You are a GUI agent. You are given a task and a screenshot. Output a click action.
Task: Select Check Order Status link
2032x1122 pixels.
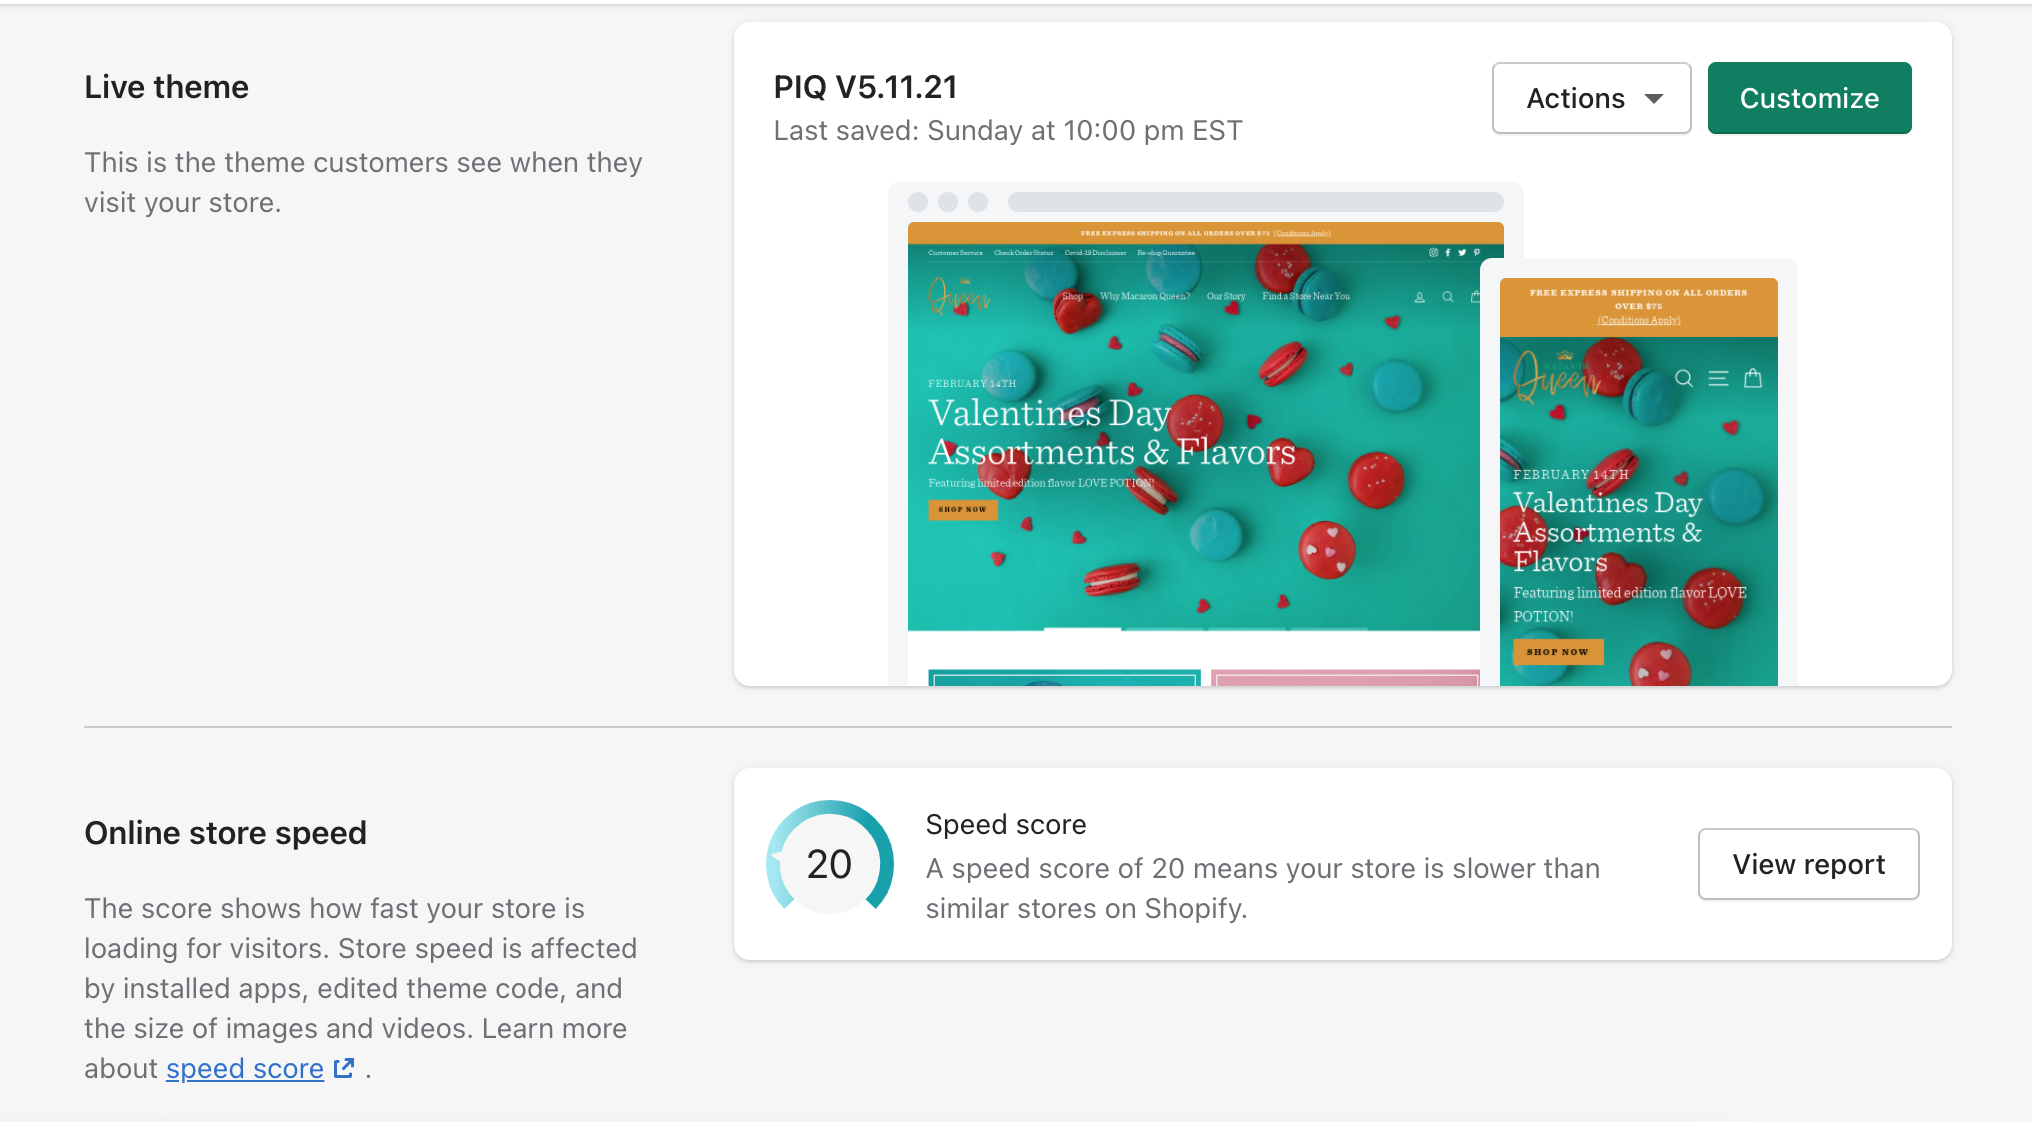pyautogui.click(x=1024, y=253)
